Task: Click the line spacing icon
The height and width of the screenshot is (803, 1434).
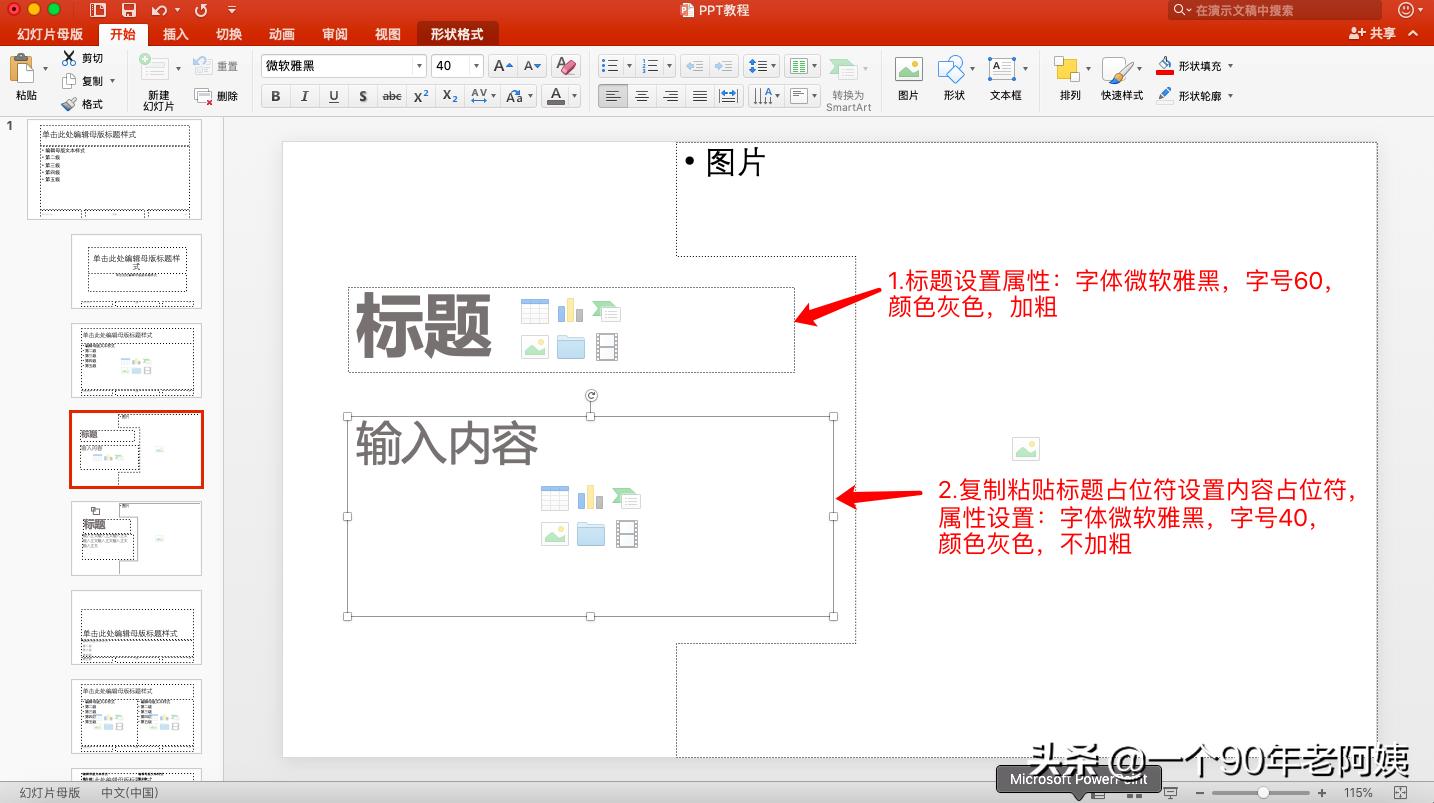Action: point(758,64)
